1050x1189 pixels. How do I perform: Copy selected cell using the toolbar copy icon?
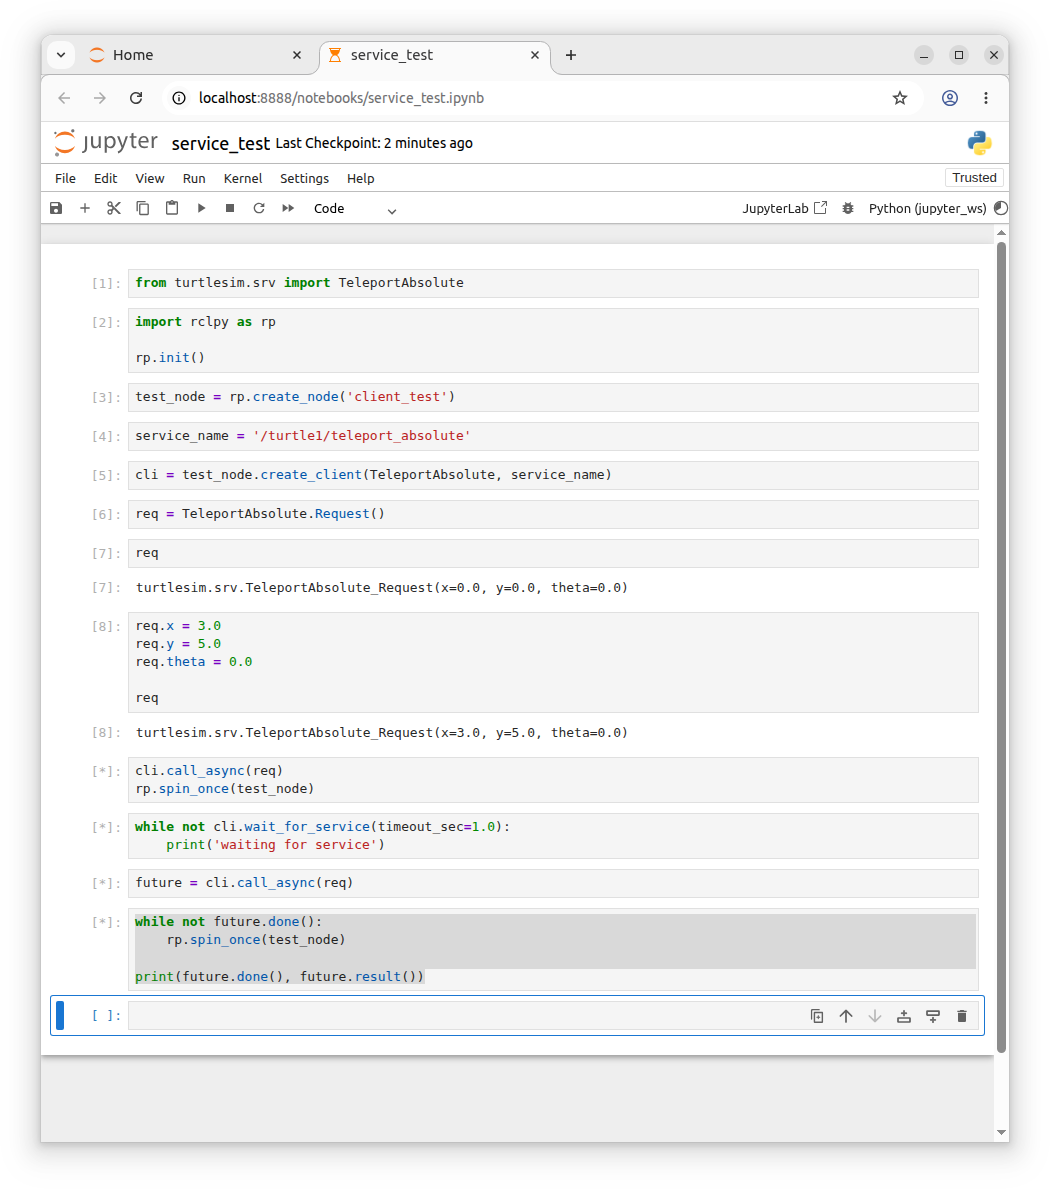pos(143,209)
